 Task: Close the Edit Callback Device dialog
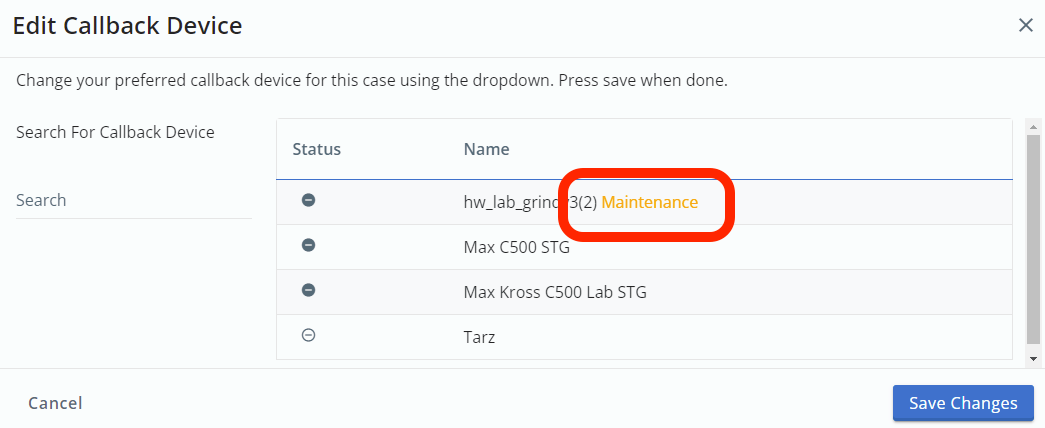tap(1025, 25)
